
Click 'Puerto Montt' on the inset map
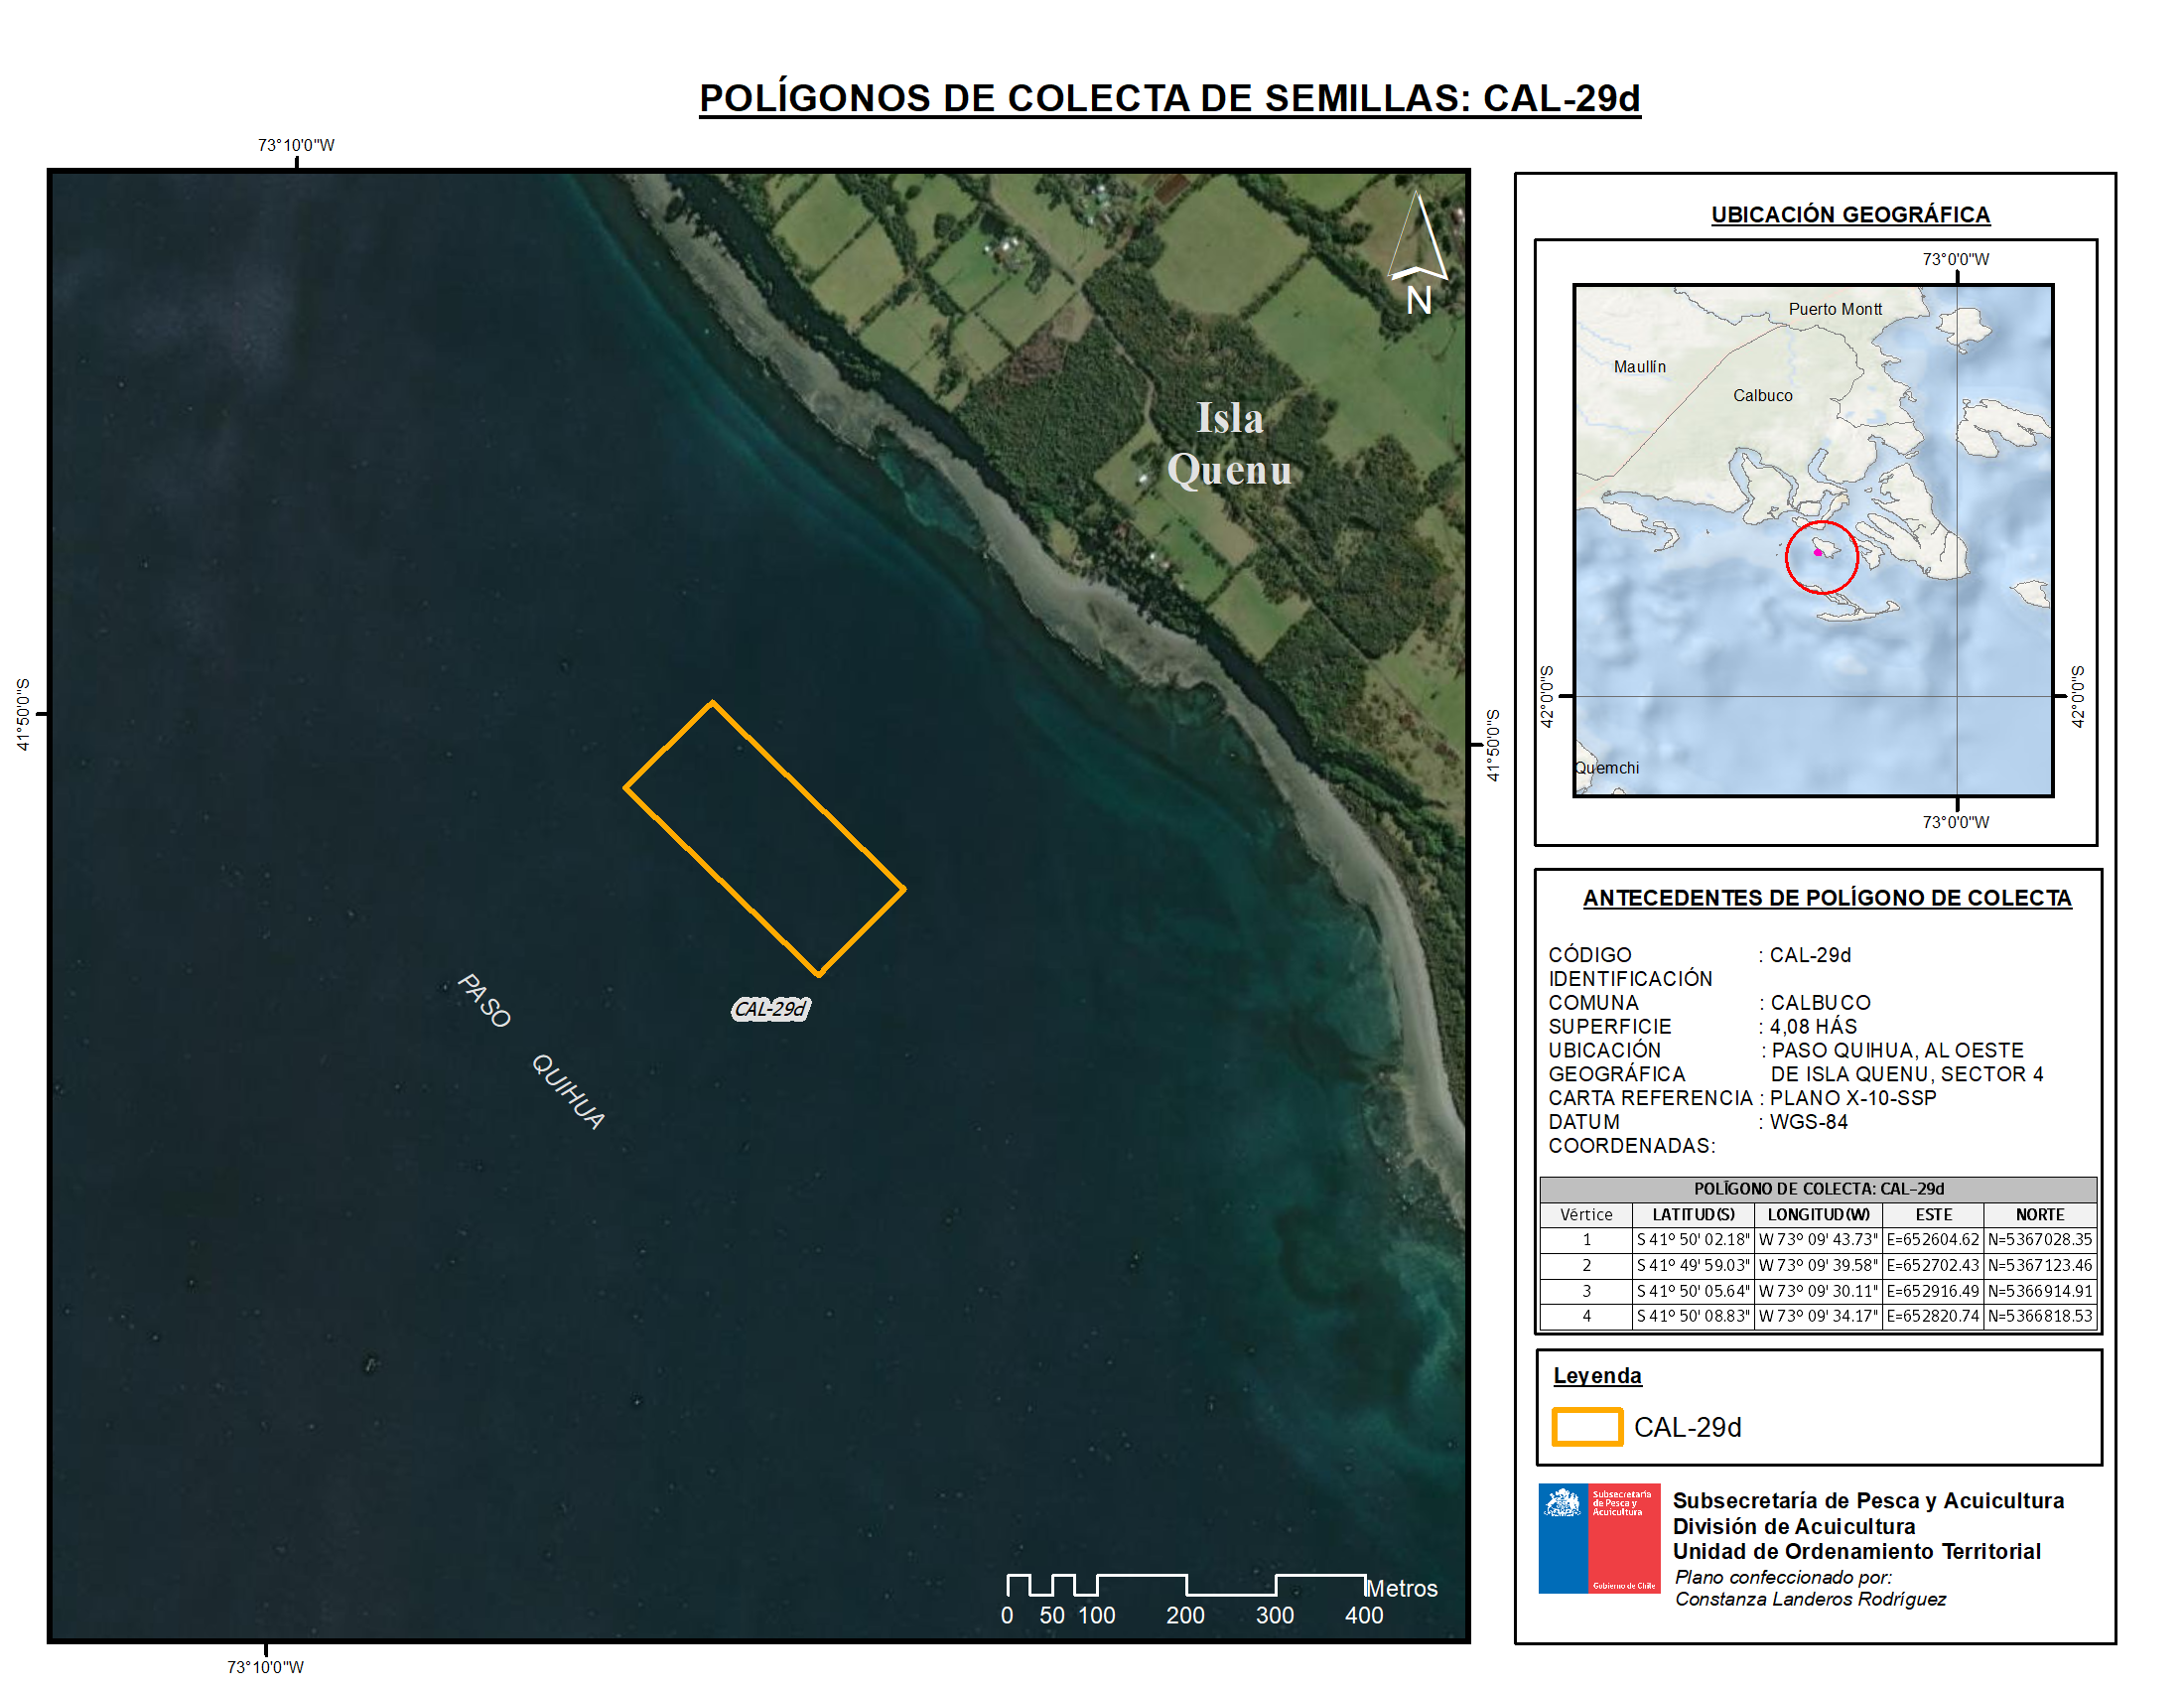point(1834,309)
